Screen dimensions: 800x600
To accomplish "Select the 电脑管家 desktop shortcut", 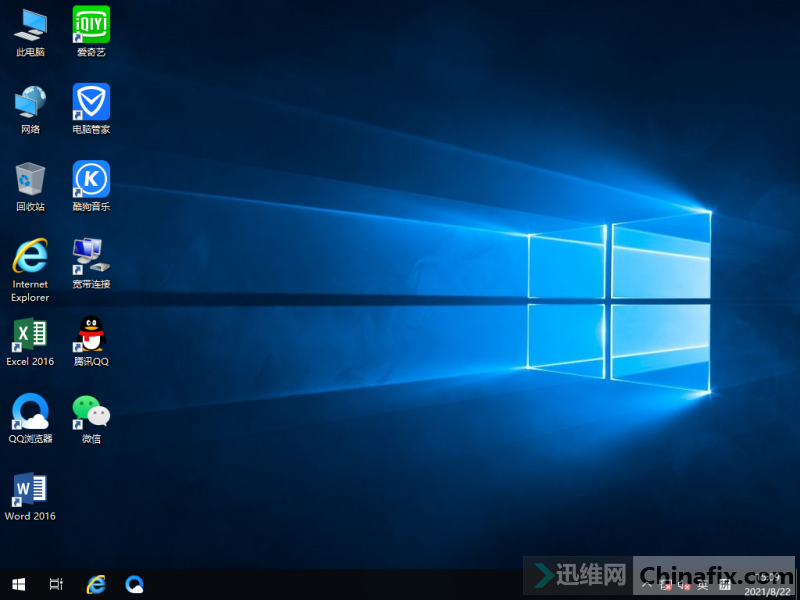I will tap(91, 109).
